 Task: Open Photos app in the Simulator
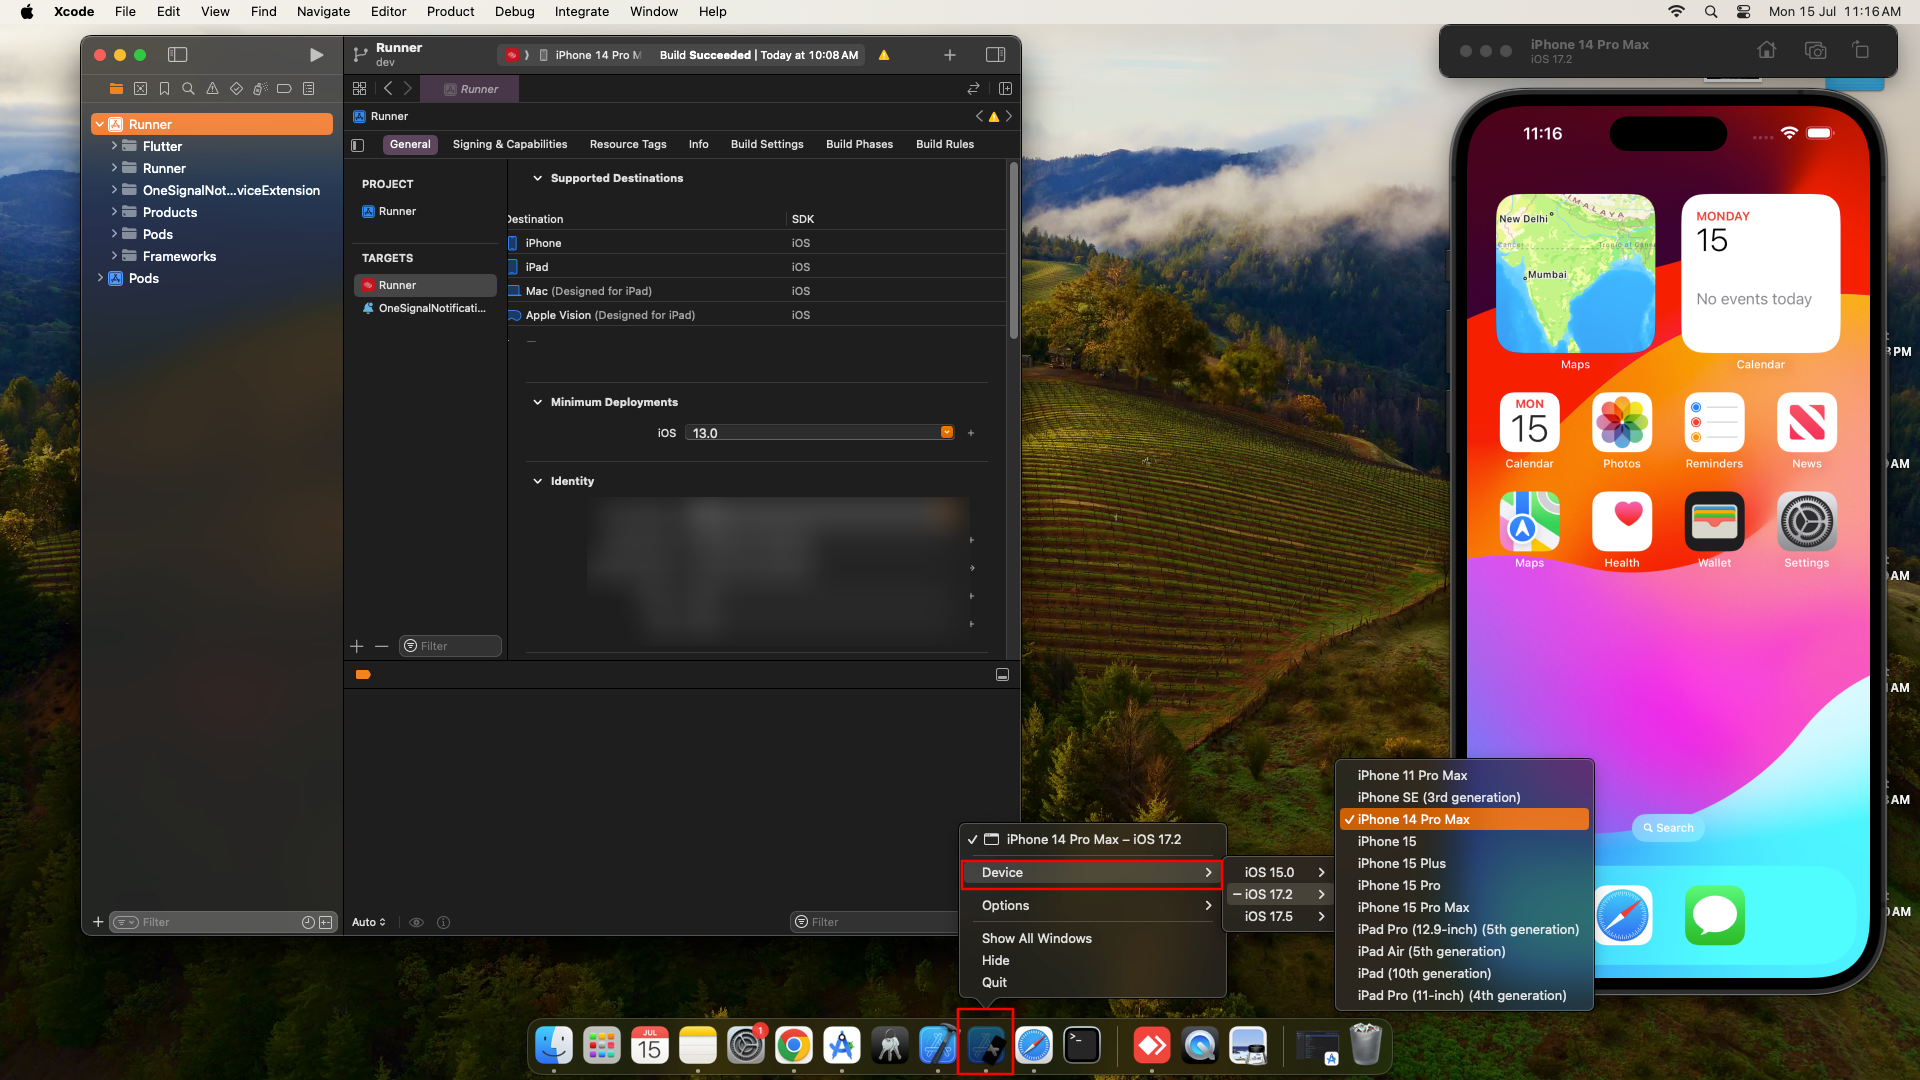(1622, 422)
